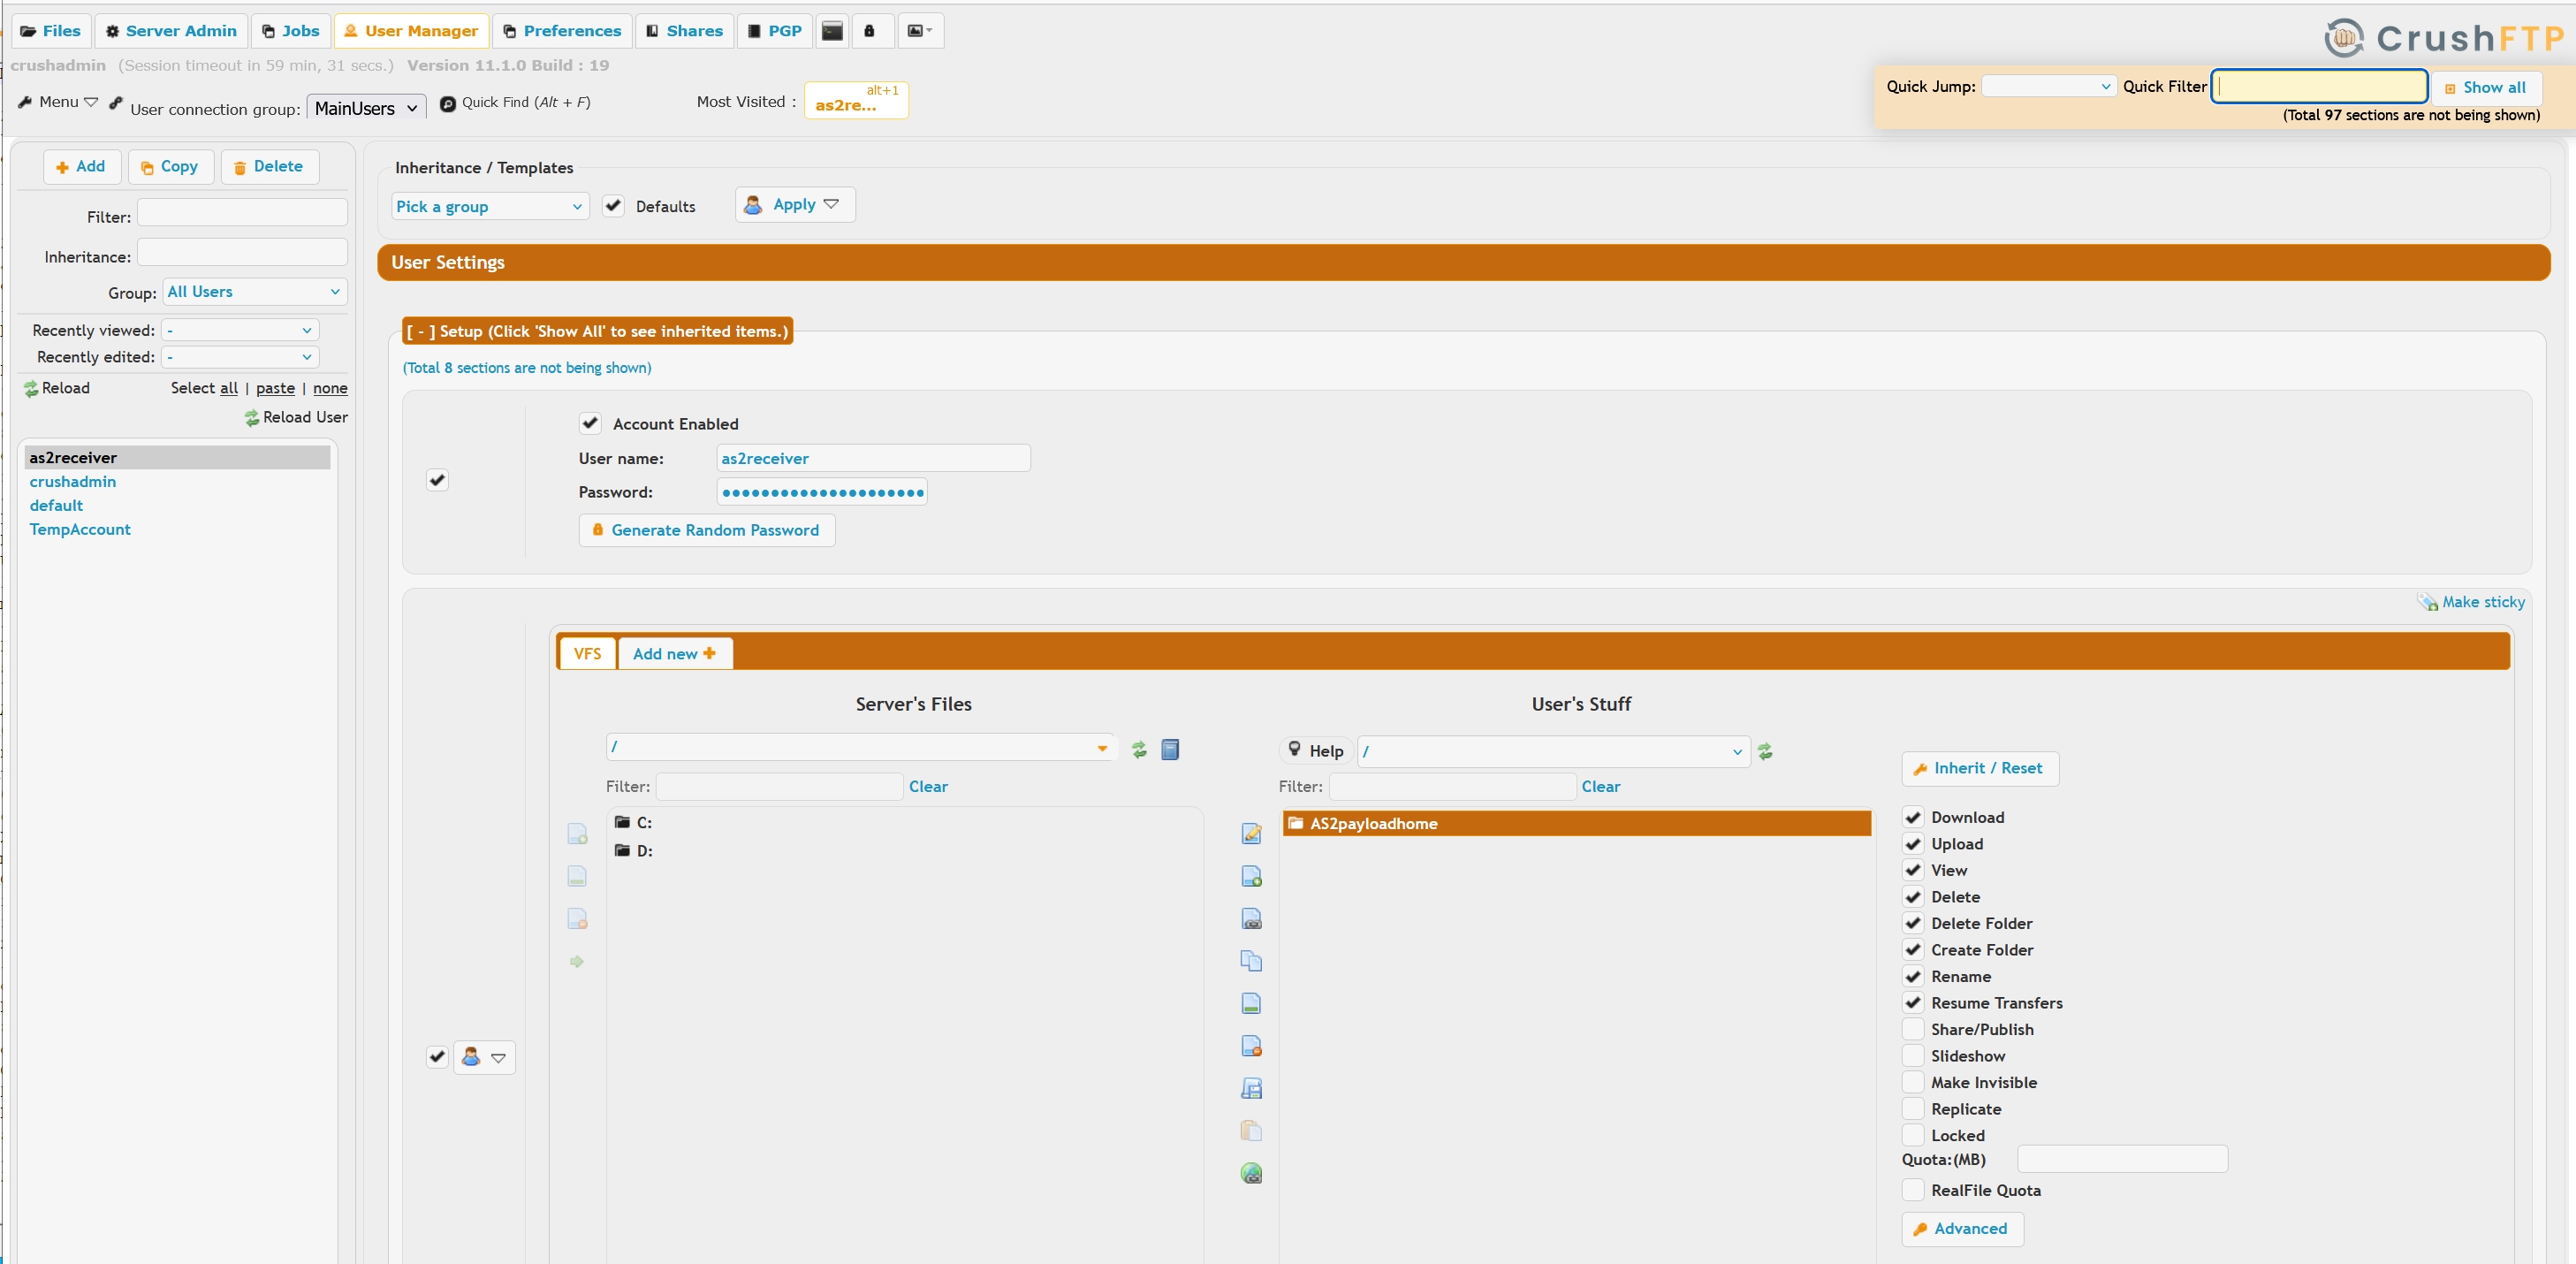
Task: Open the Recently edited dropdown
Action: tap(241, 357)
